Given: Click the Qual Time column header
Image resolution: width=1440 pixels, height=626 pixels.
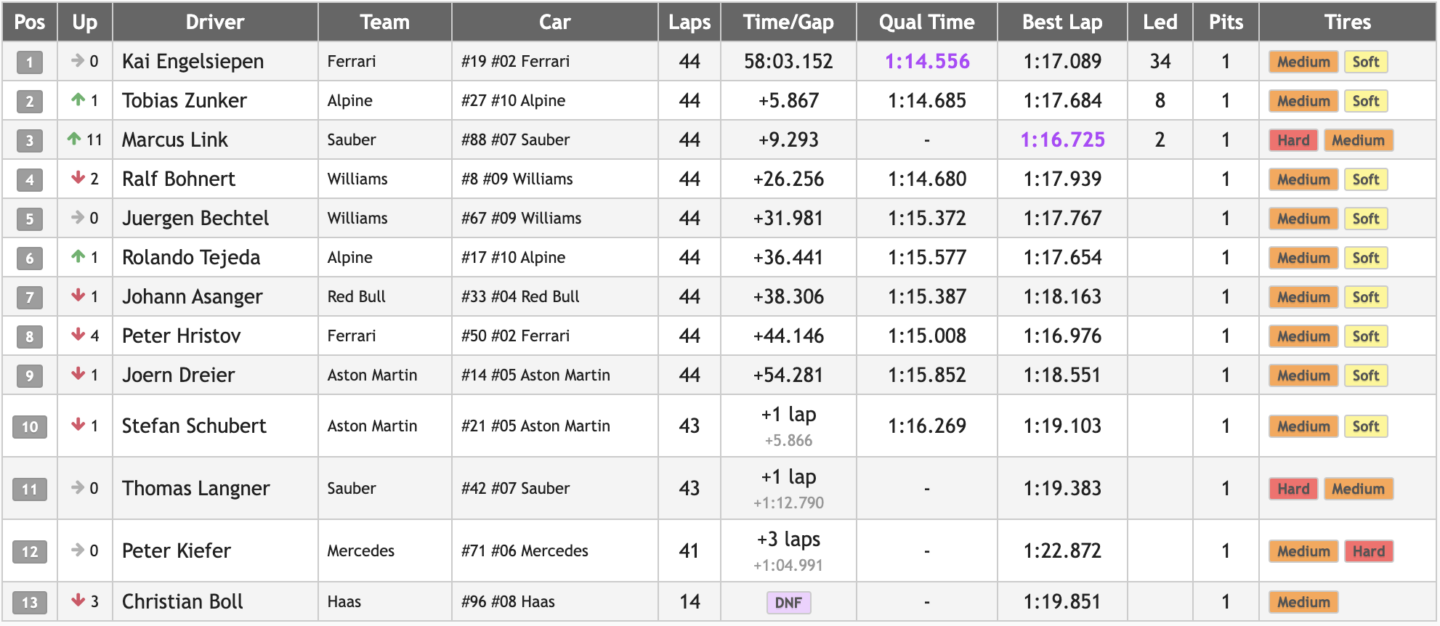Looking at the screenshot, I should [x=926, y=22].
